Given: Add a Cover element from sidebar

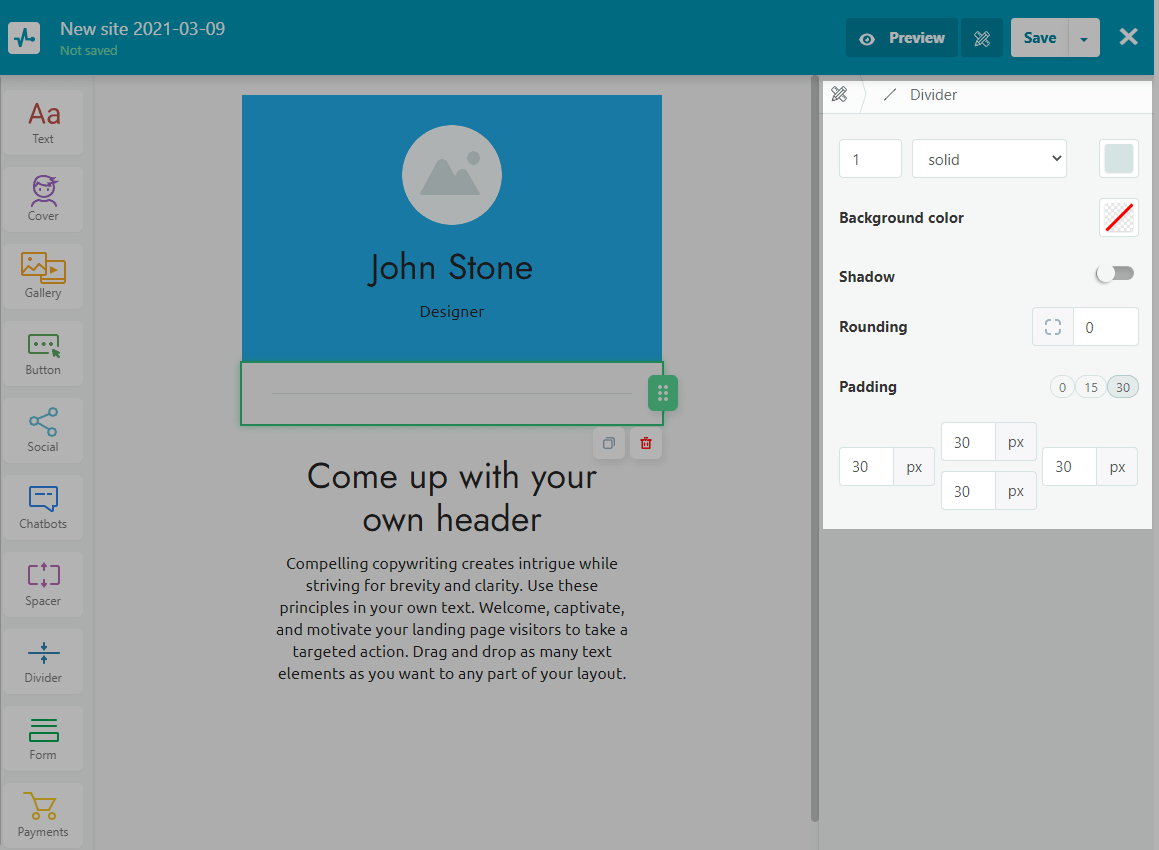Looking at the screenshot, I should click(x=43, y=200).
